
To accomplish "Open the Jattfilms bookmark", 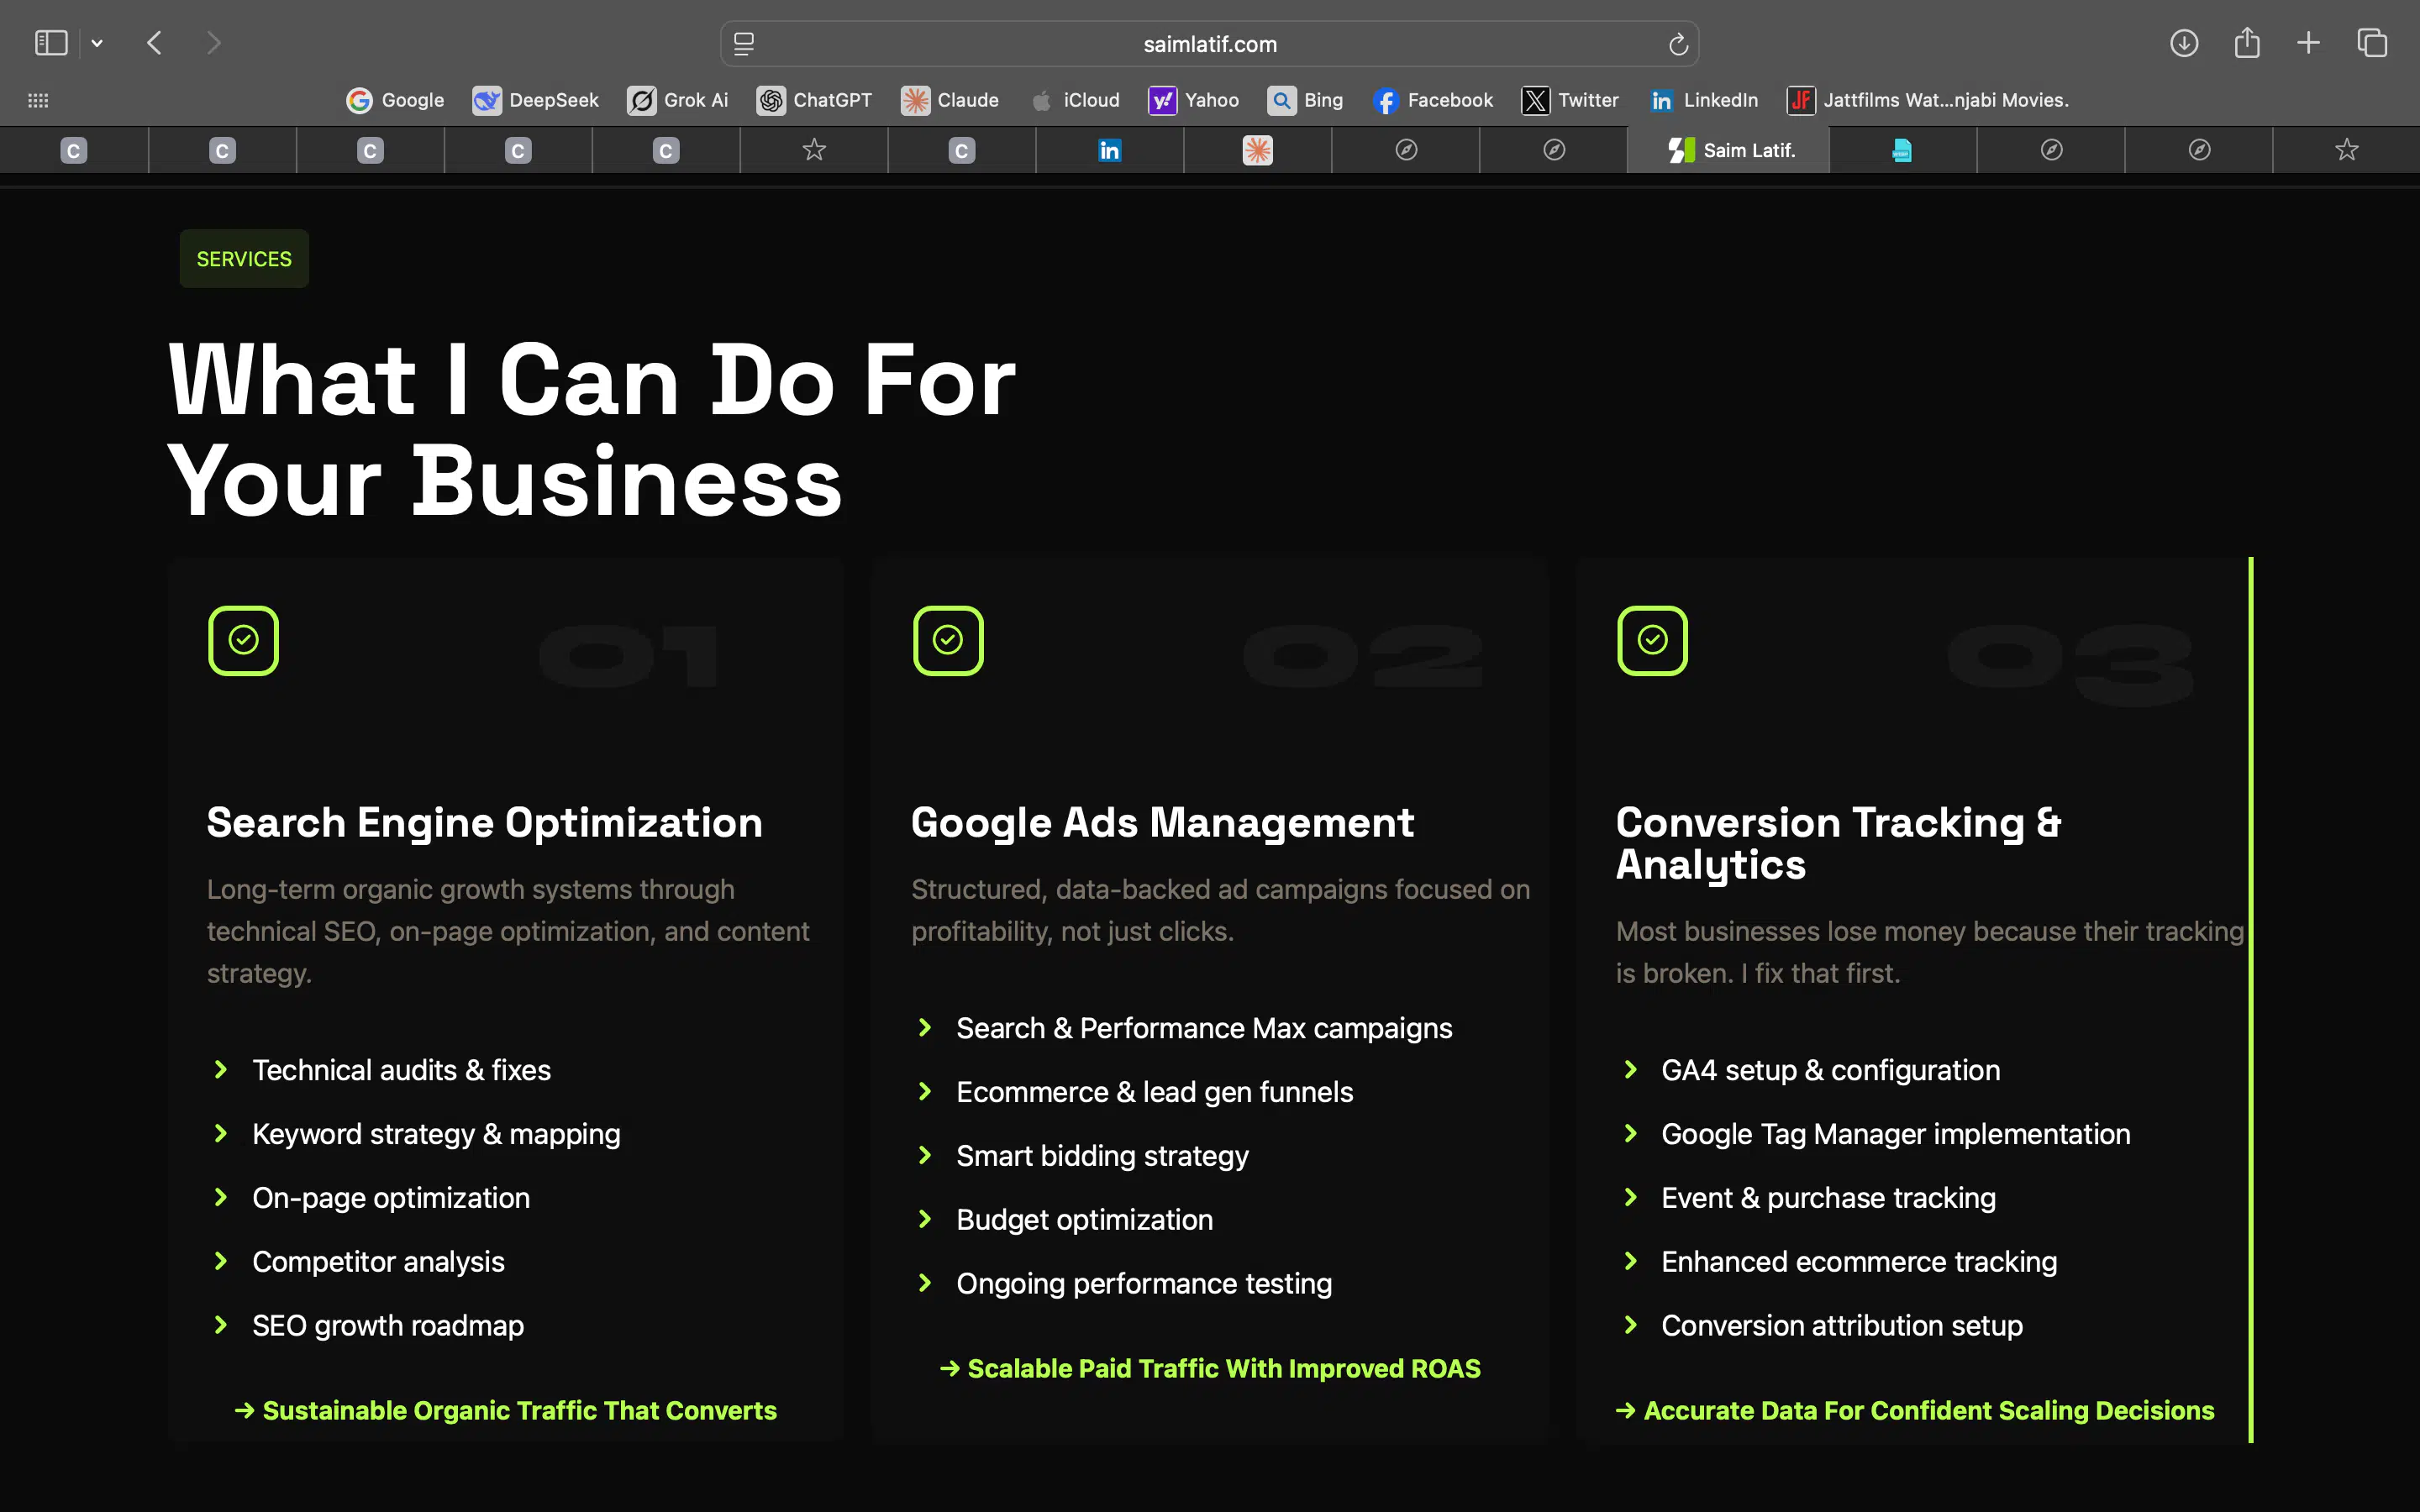I will click(1928, 100).
